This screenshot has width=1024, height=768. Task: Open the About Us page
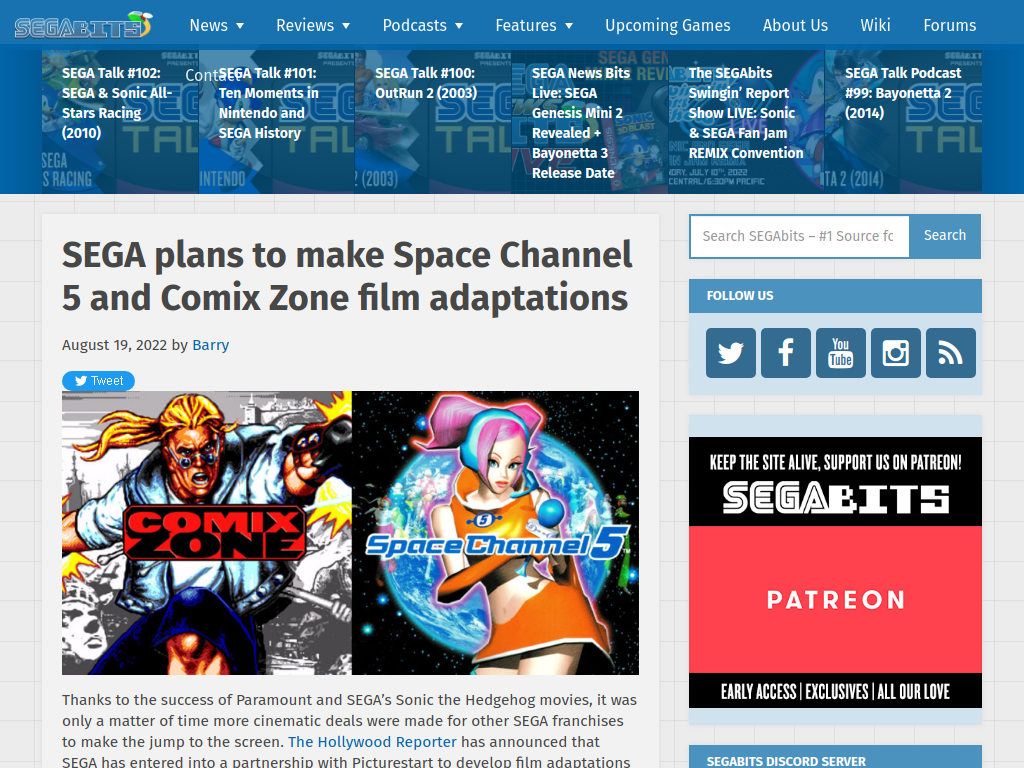coord(795,25)
